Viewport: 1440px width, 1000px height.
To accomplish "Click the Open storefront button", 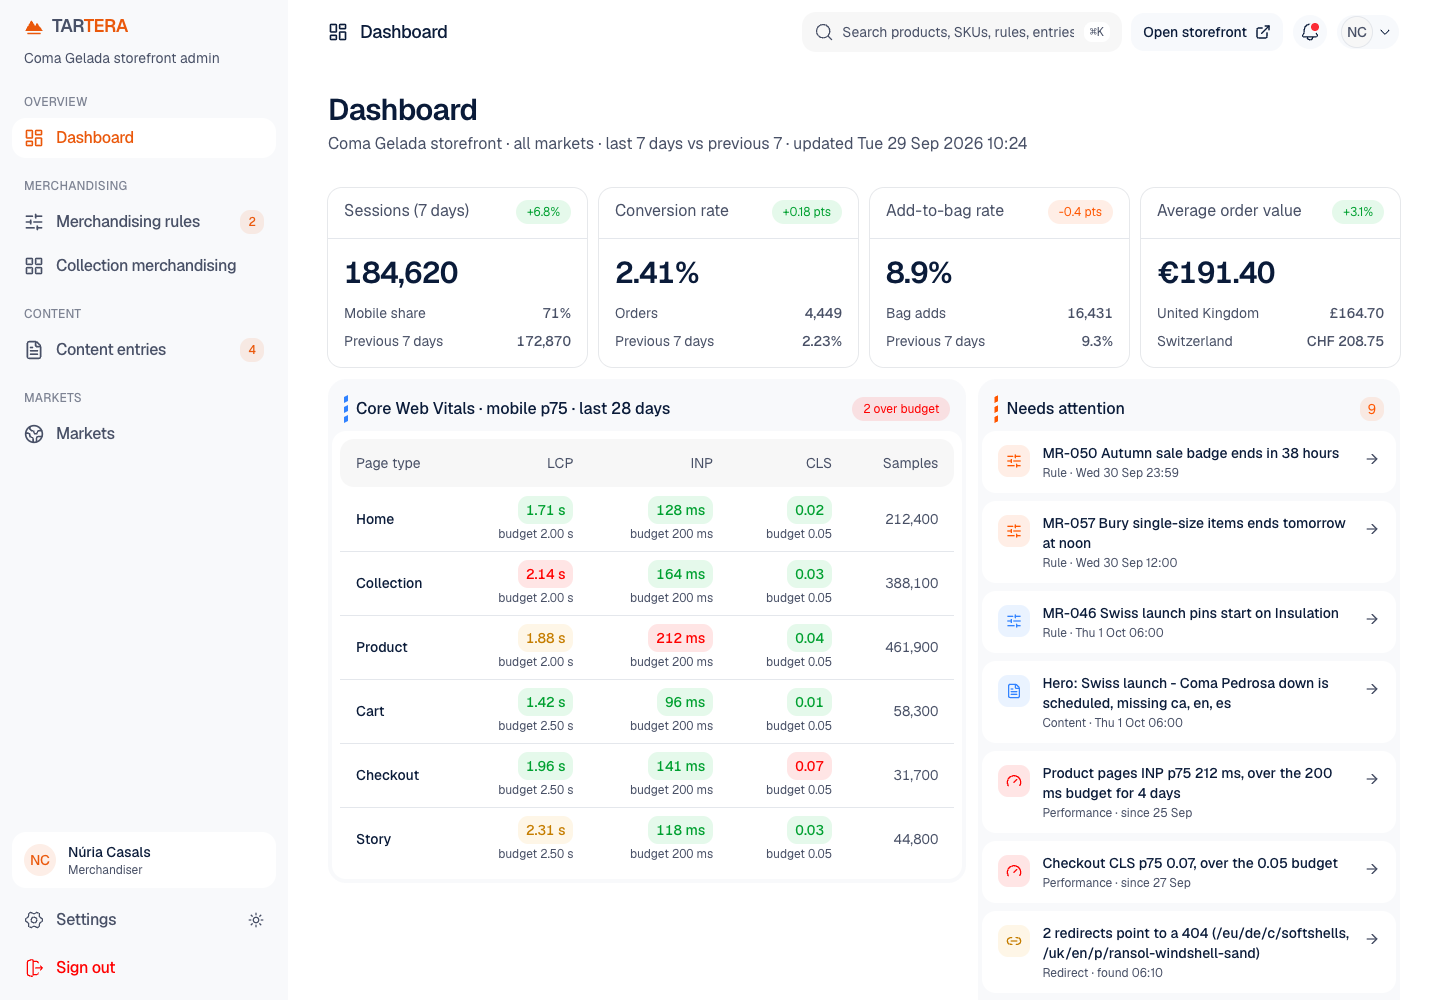I will tap(1206, 32).
